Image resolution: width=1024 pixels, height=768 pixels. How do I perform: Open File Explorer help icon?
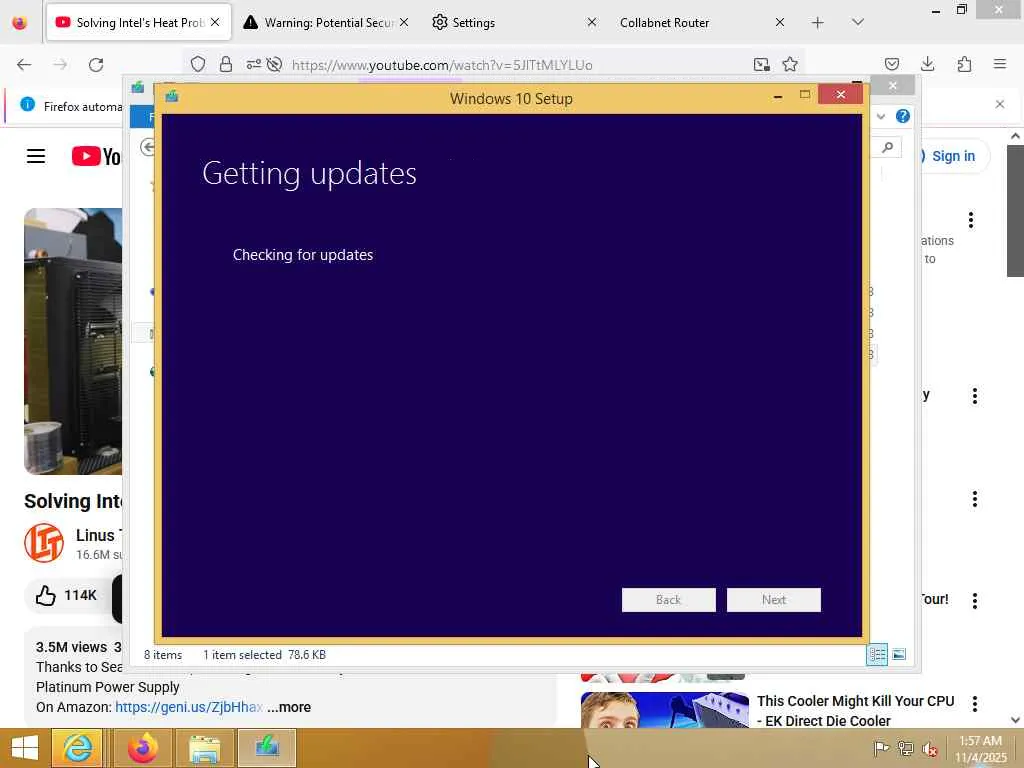coord(903,116)
